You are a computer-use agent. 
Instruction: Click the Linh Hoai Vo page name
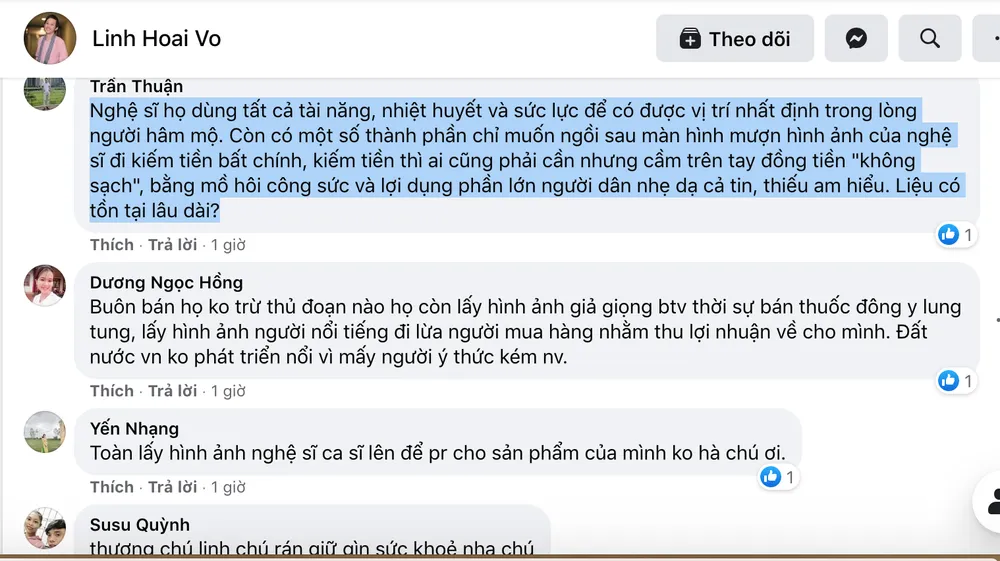tap(156, 39)
